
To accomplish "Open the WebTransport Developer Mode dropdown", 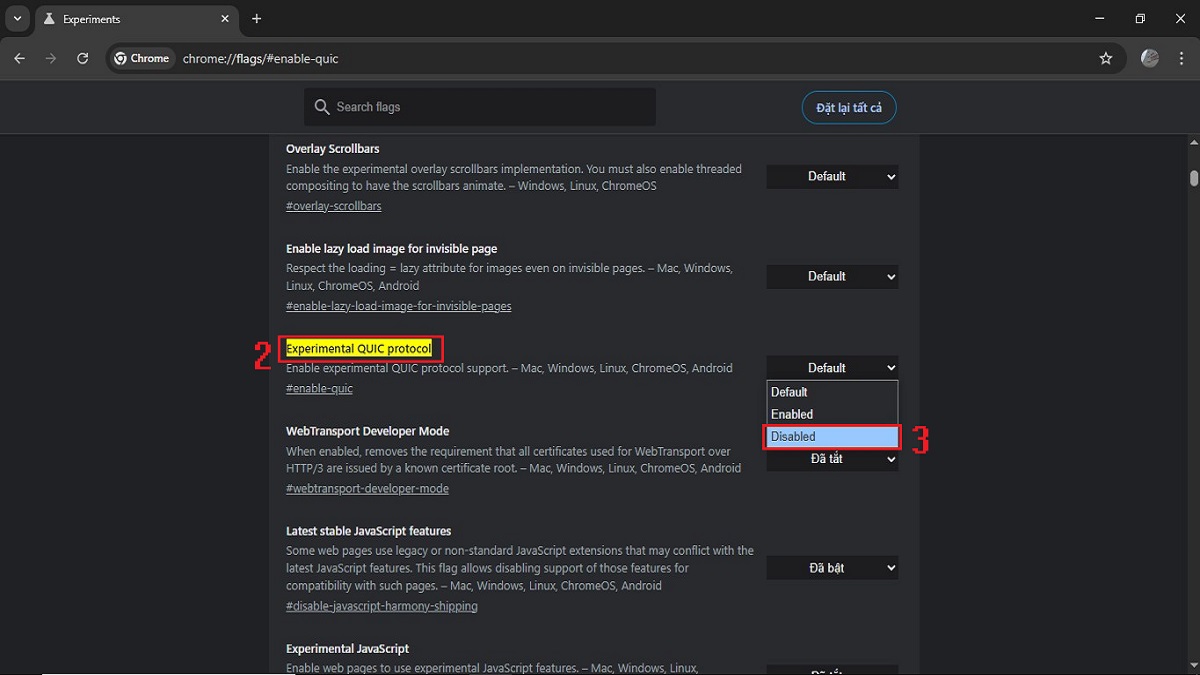I will 832,459.
